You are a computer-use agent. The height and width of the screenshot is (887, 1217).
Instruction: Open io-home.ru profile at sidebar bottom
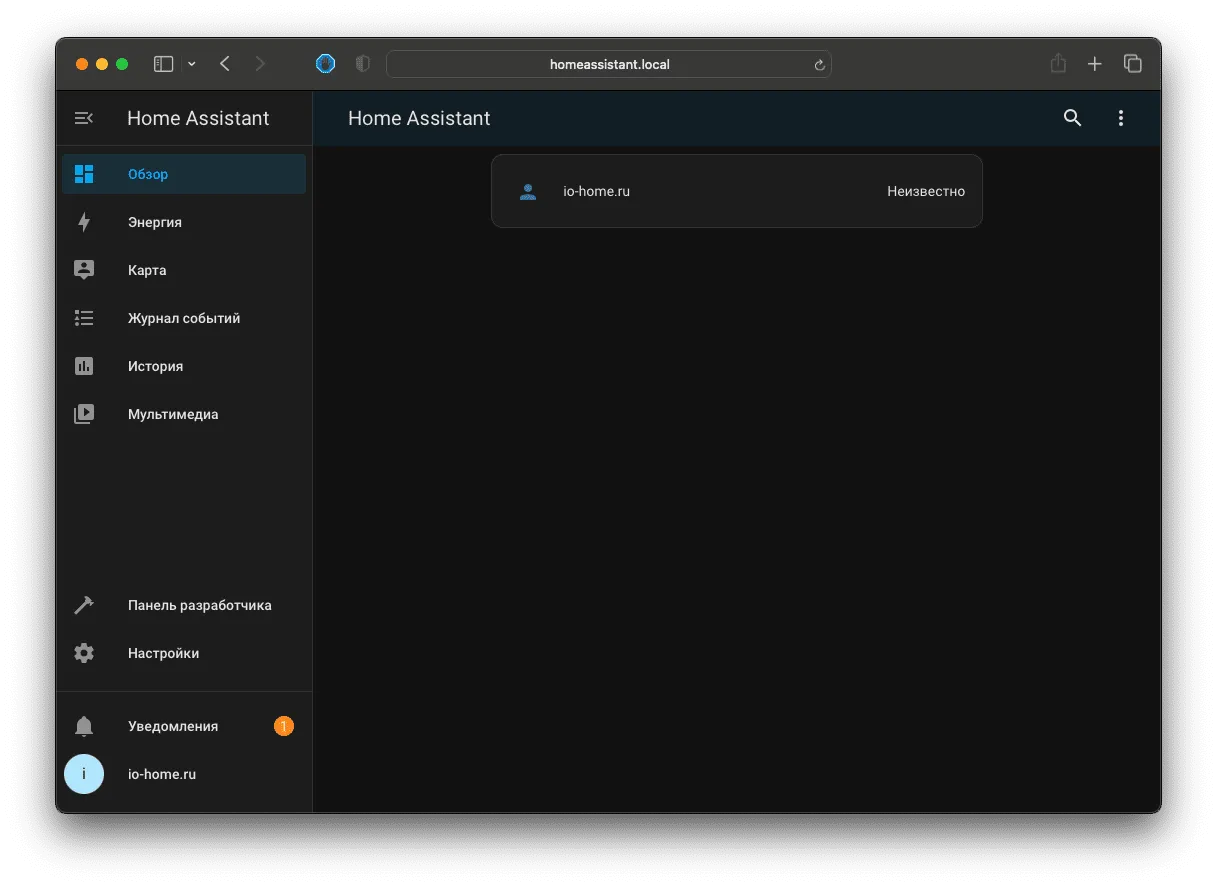click(x=184, y=774)
